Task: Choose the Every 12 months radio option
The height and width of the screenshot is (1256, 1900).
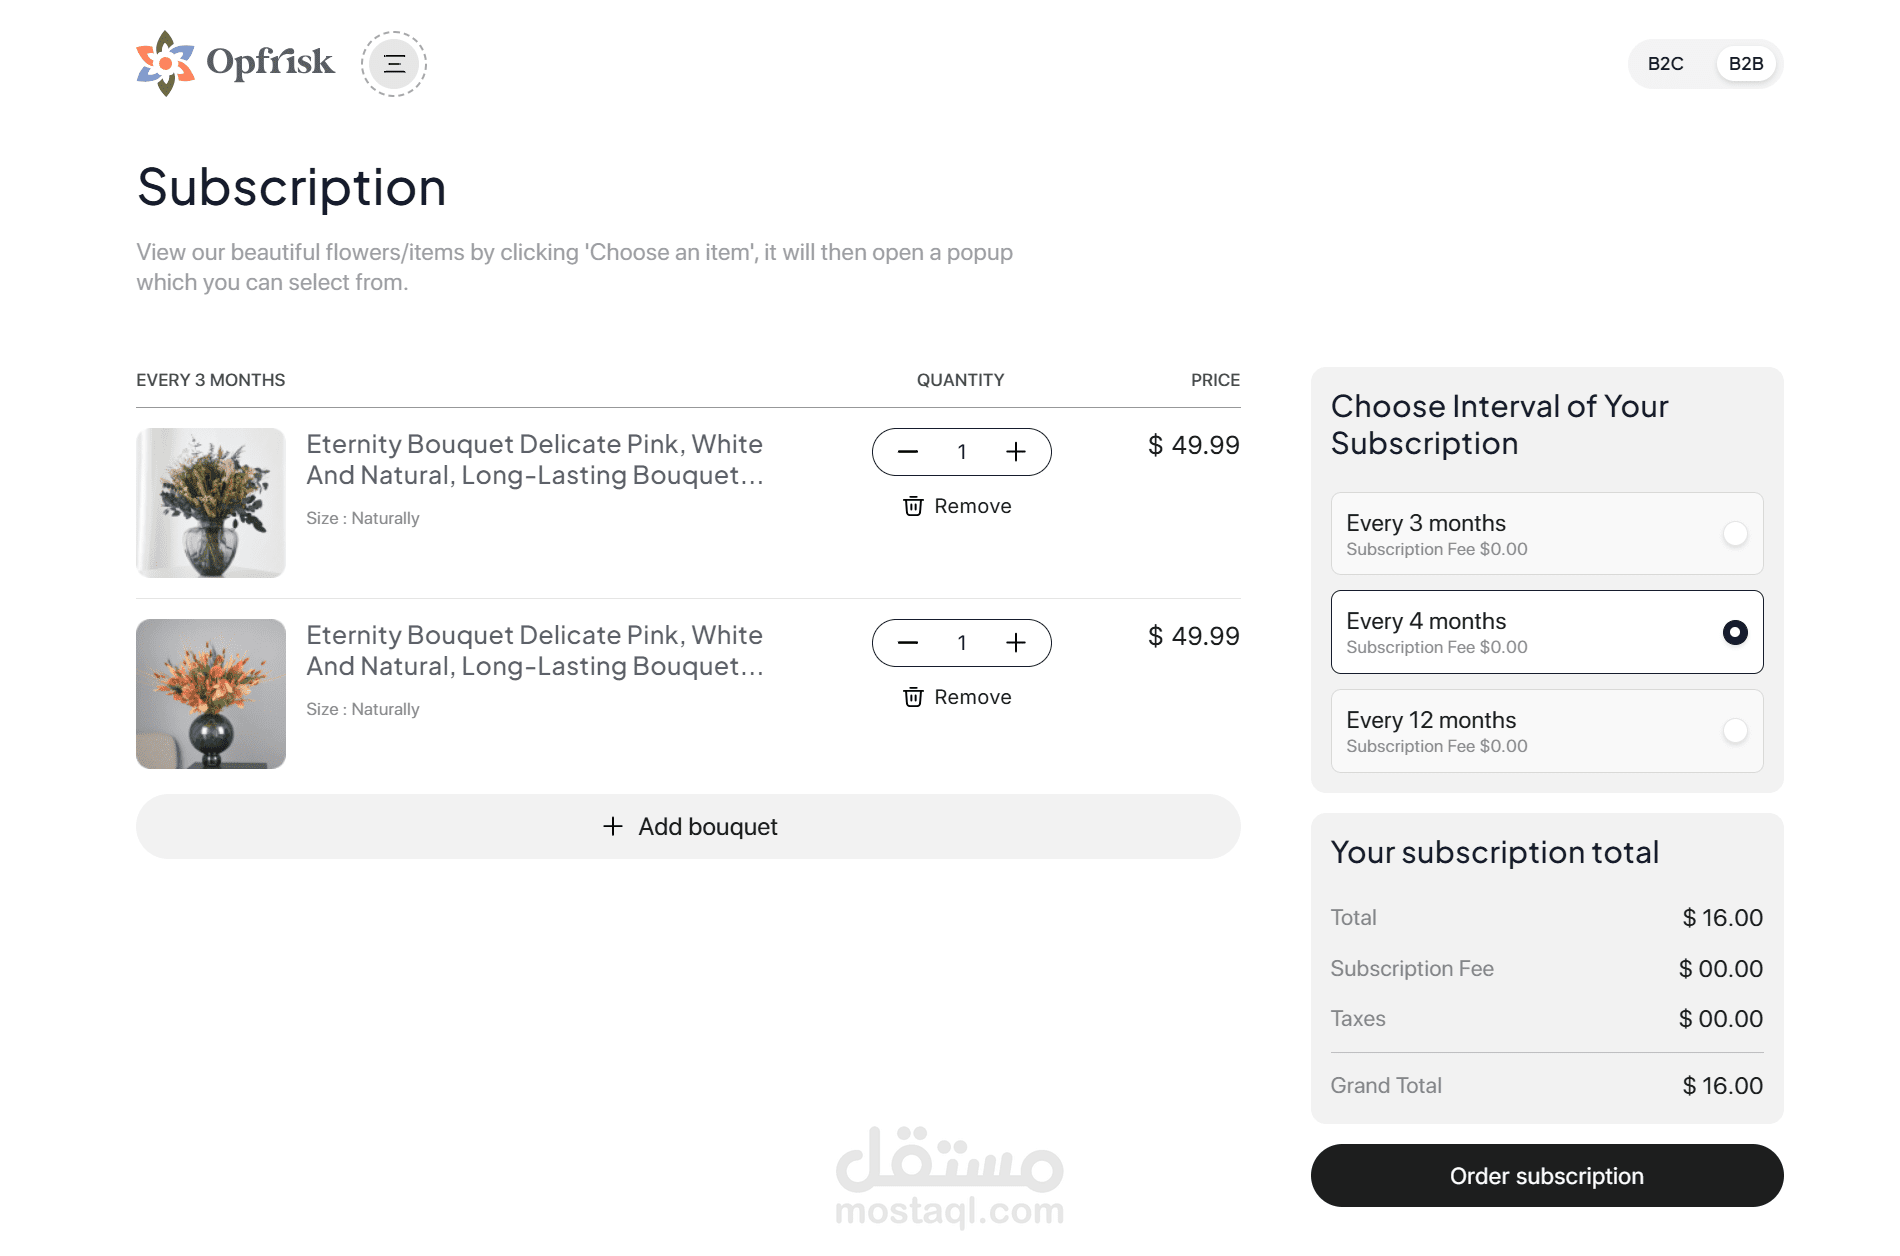Action: click(x=1736, y=731)
